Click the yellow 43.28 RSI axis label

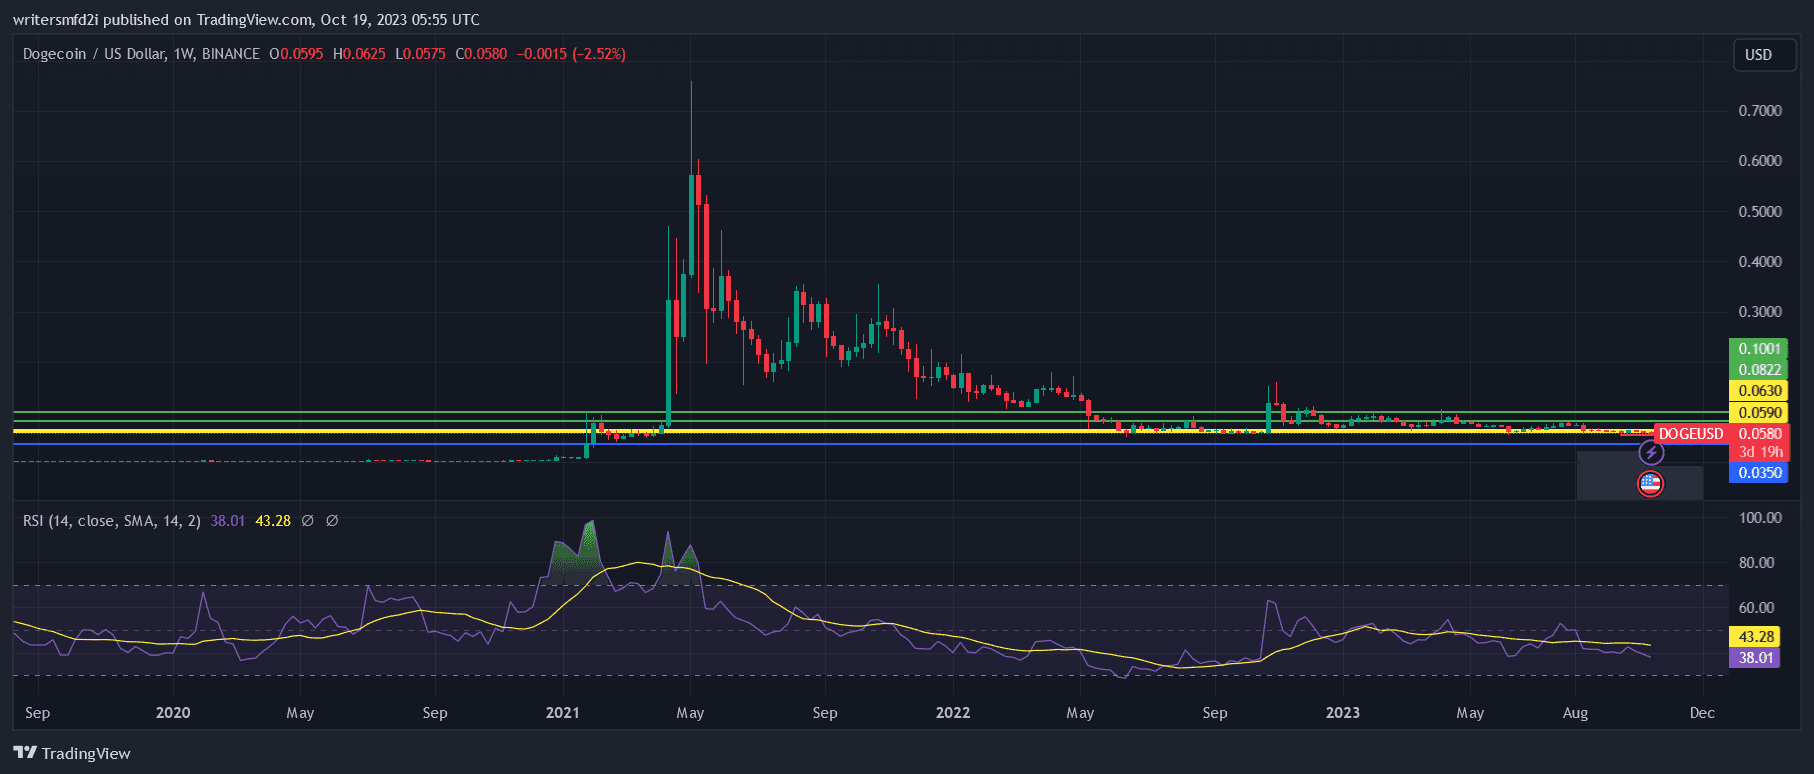(x=1755, y=636)
